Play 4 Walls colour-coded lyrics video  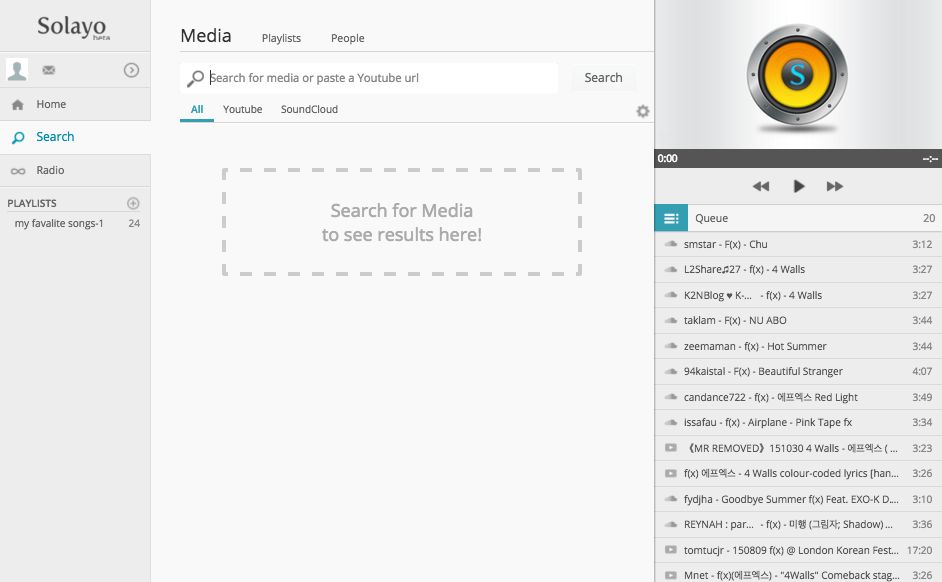[798, 474]
